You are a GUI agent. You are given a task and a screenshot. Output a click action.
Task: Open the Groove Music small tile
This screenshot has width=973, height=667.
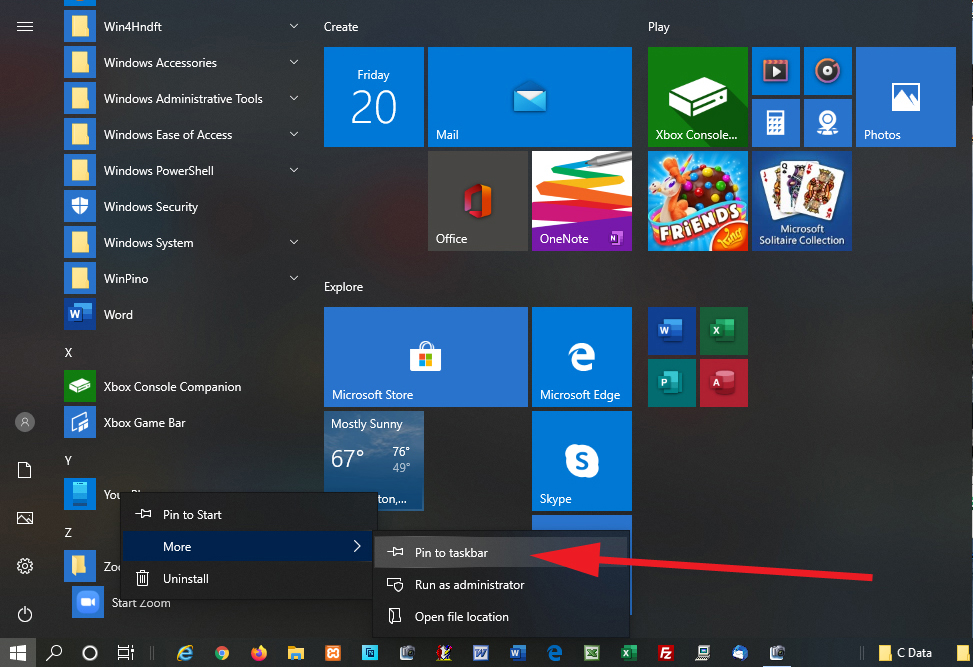(828, 71)
